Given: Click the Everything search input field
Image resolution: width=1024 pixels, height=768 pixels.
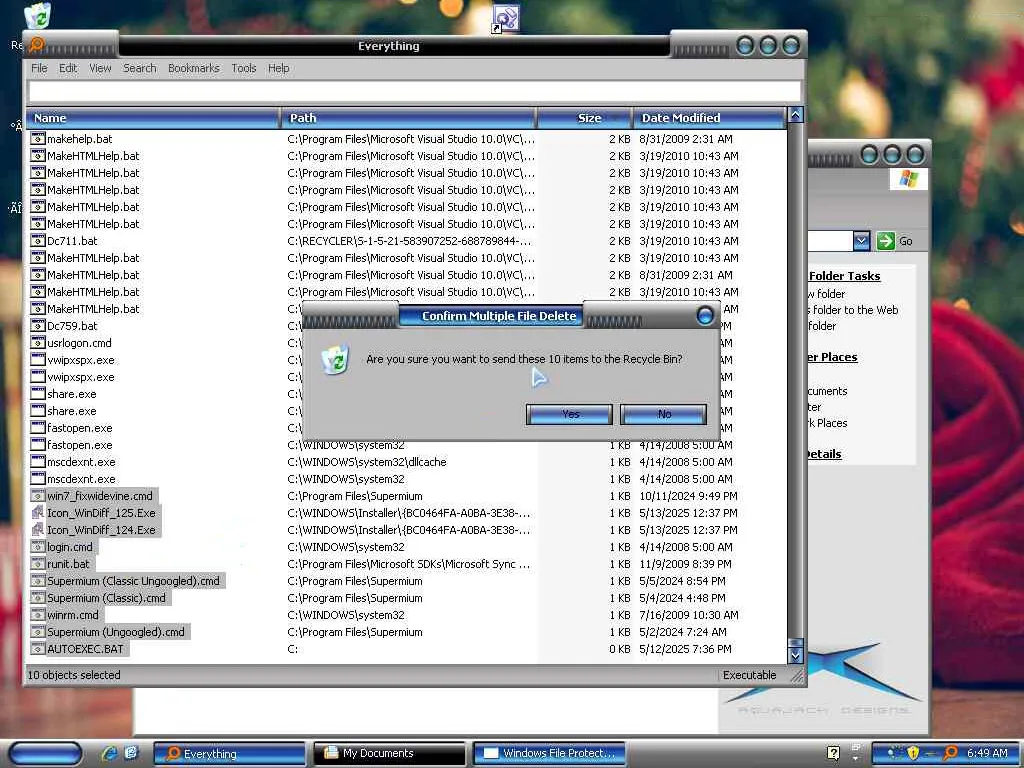Looking at the screenshot, I should point(414,91).
